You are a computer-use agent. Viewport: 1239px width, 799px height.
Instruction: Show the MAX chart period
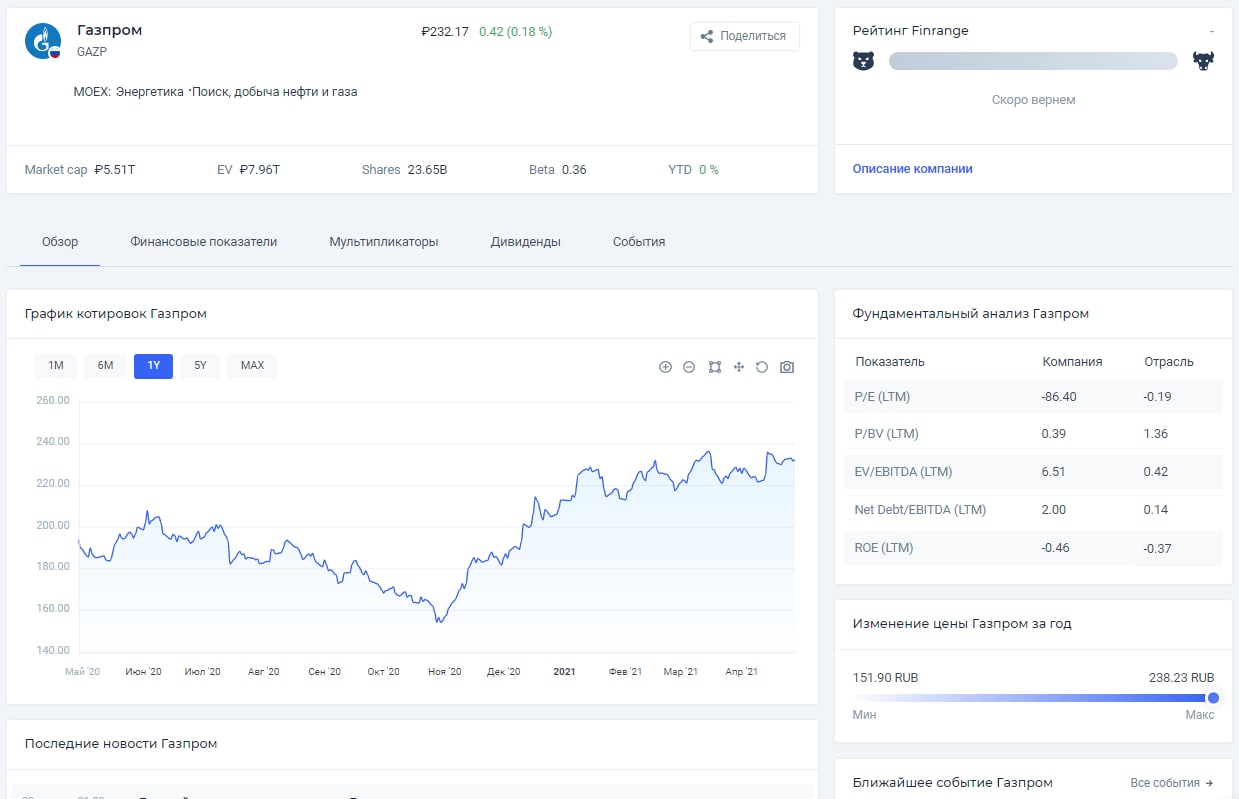click(252, 366)
